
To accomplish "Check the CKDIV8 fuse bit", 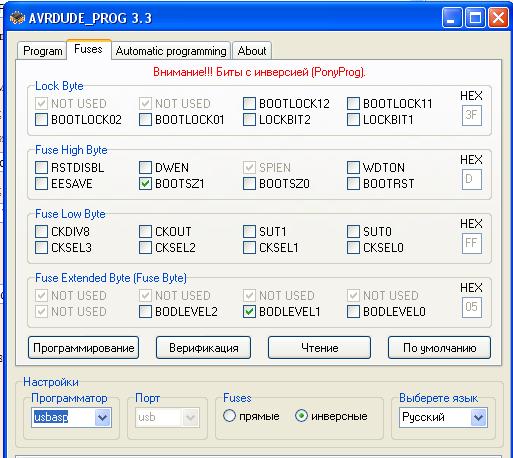I will click(41, 231).
